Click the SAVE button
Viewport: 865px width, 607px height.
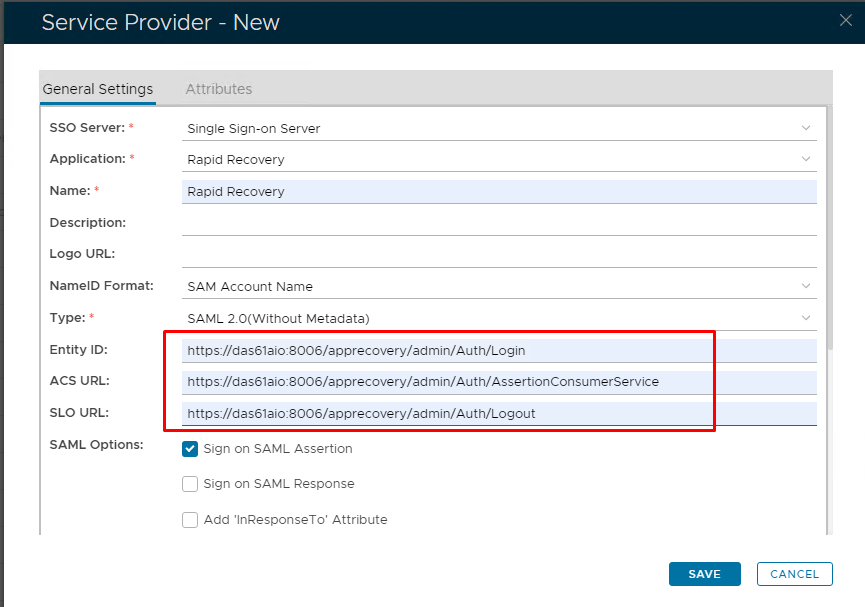(x=704, y=574)
